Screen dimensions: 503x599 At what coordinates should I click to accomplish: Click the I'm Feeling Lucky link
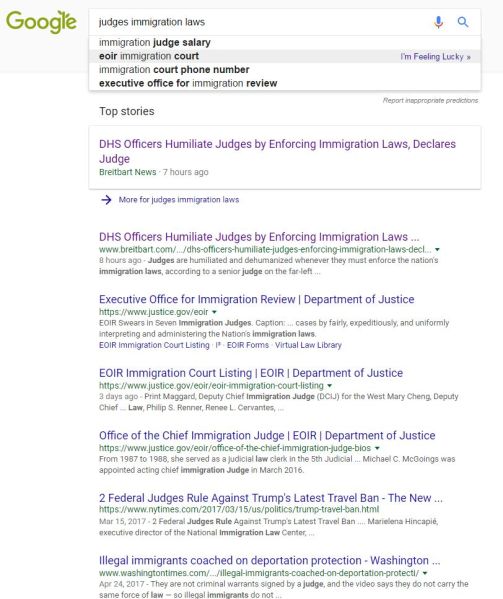pyautogui.click(x=435, y=57)
